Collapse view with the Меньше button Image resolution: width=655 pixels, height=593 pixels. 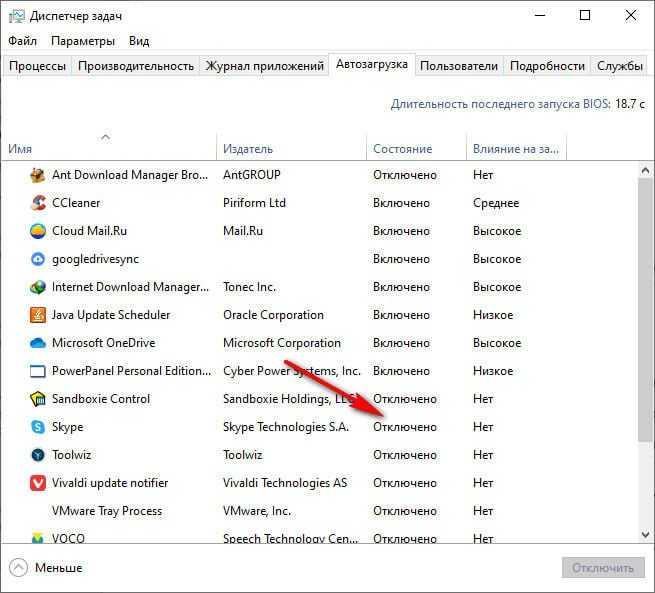coord(46,568)
